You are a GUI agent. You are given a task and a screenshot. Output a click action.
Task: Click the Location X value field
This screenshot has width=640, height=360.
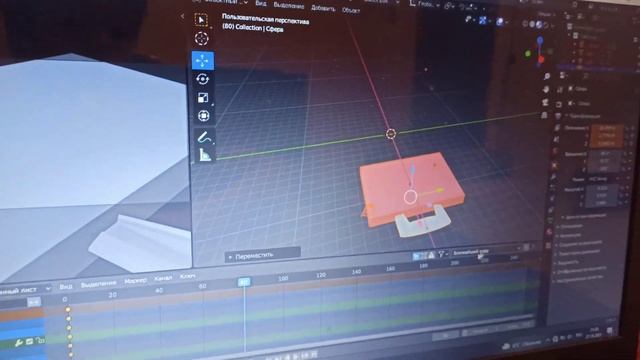click(606, 129)
